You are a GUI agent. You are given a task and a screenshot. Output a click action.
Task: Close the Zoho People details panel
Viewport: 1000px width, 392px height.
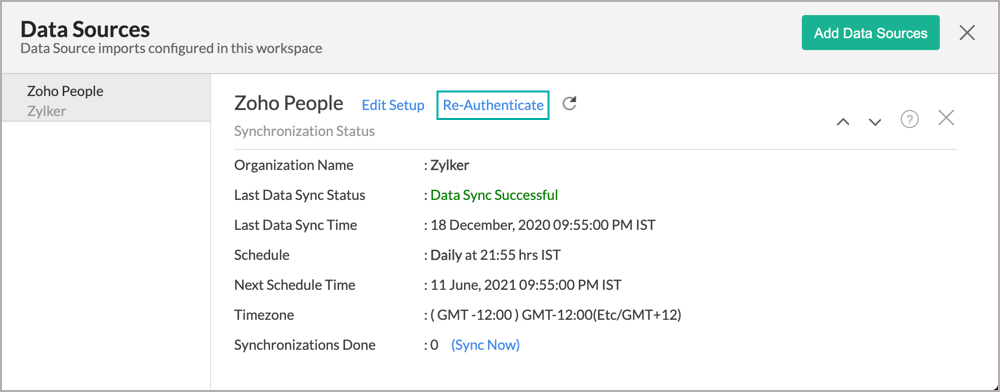(x=946, y=118)
